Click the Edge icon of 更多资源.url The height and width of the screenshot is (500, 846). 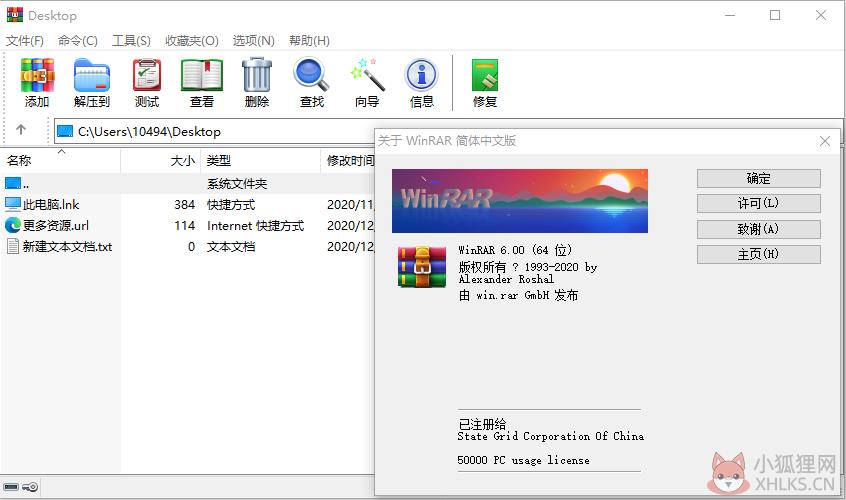pyautogui.click(x=13, y=225)
